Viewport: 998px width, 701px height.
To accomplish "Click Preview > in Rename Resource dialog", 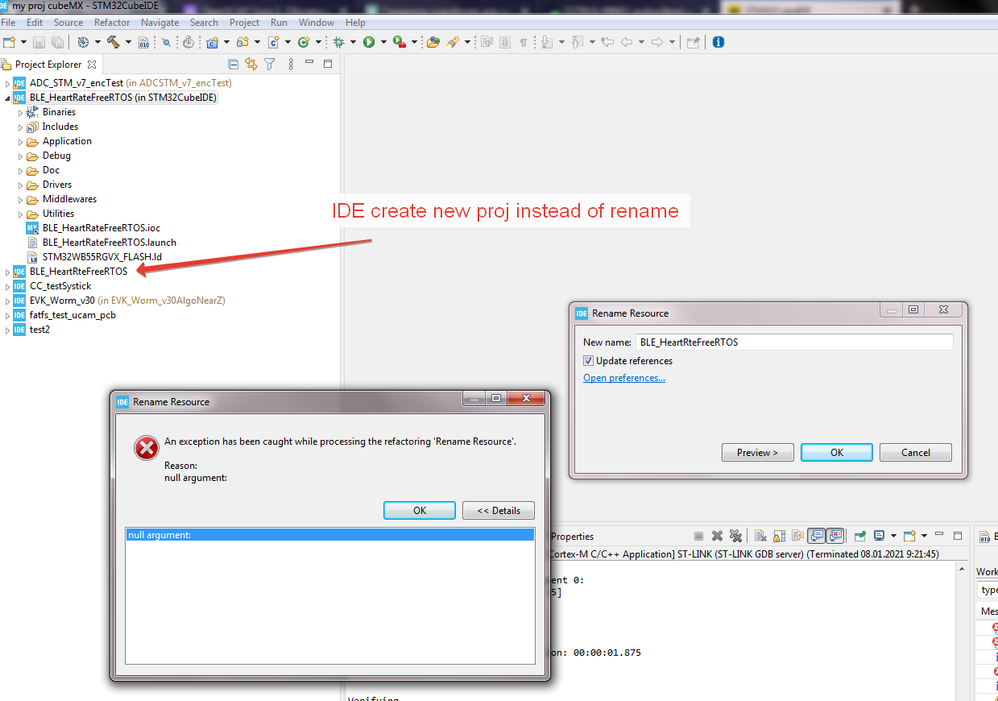I will click(x=757, y=453).
